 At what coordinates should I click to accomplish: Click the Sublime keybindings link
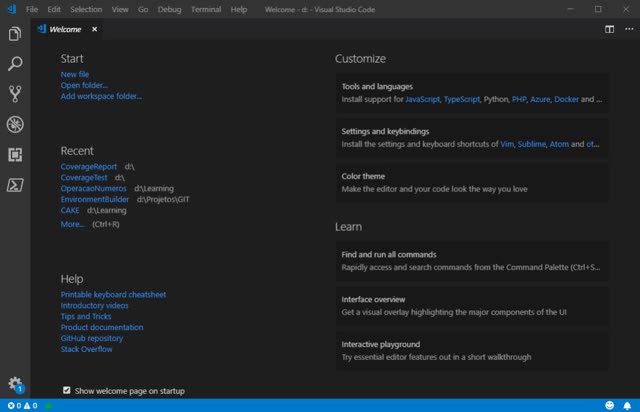531,144
